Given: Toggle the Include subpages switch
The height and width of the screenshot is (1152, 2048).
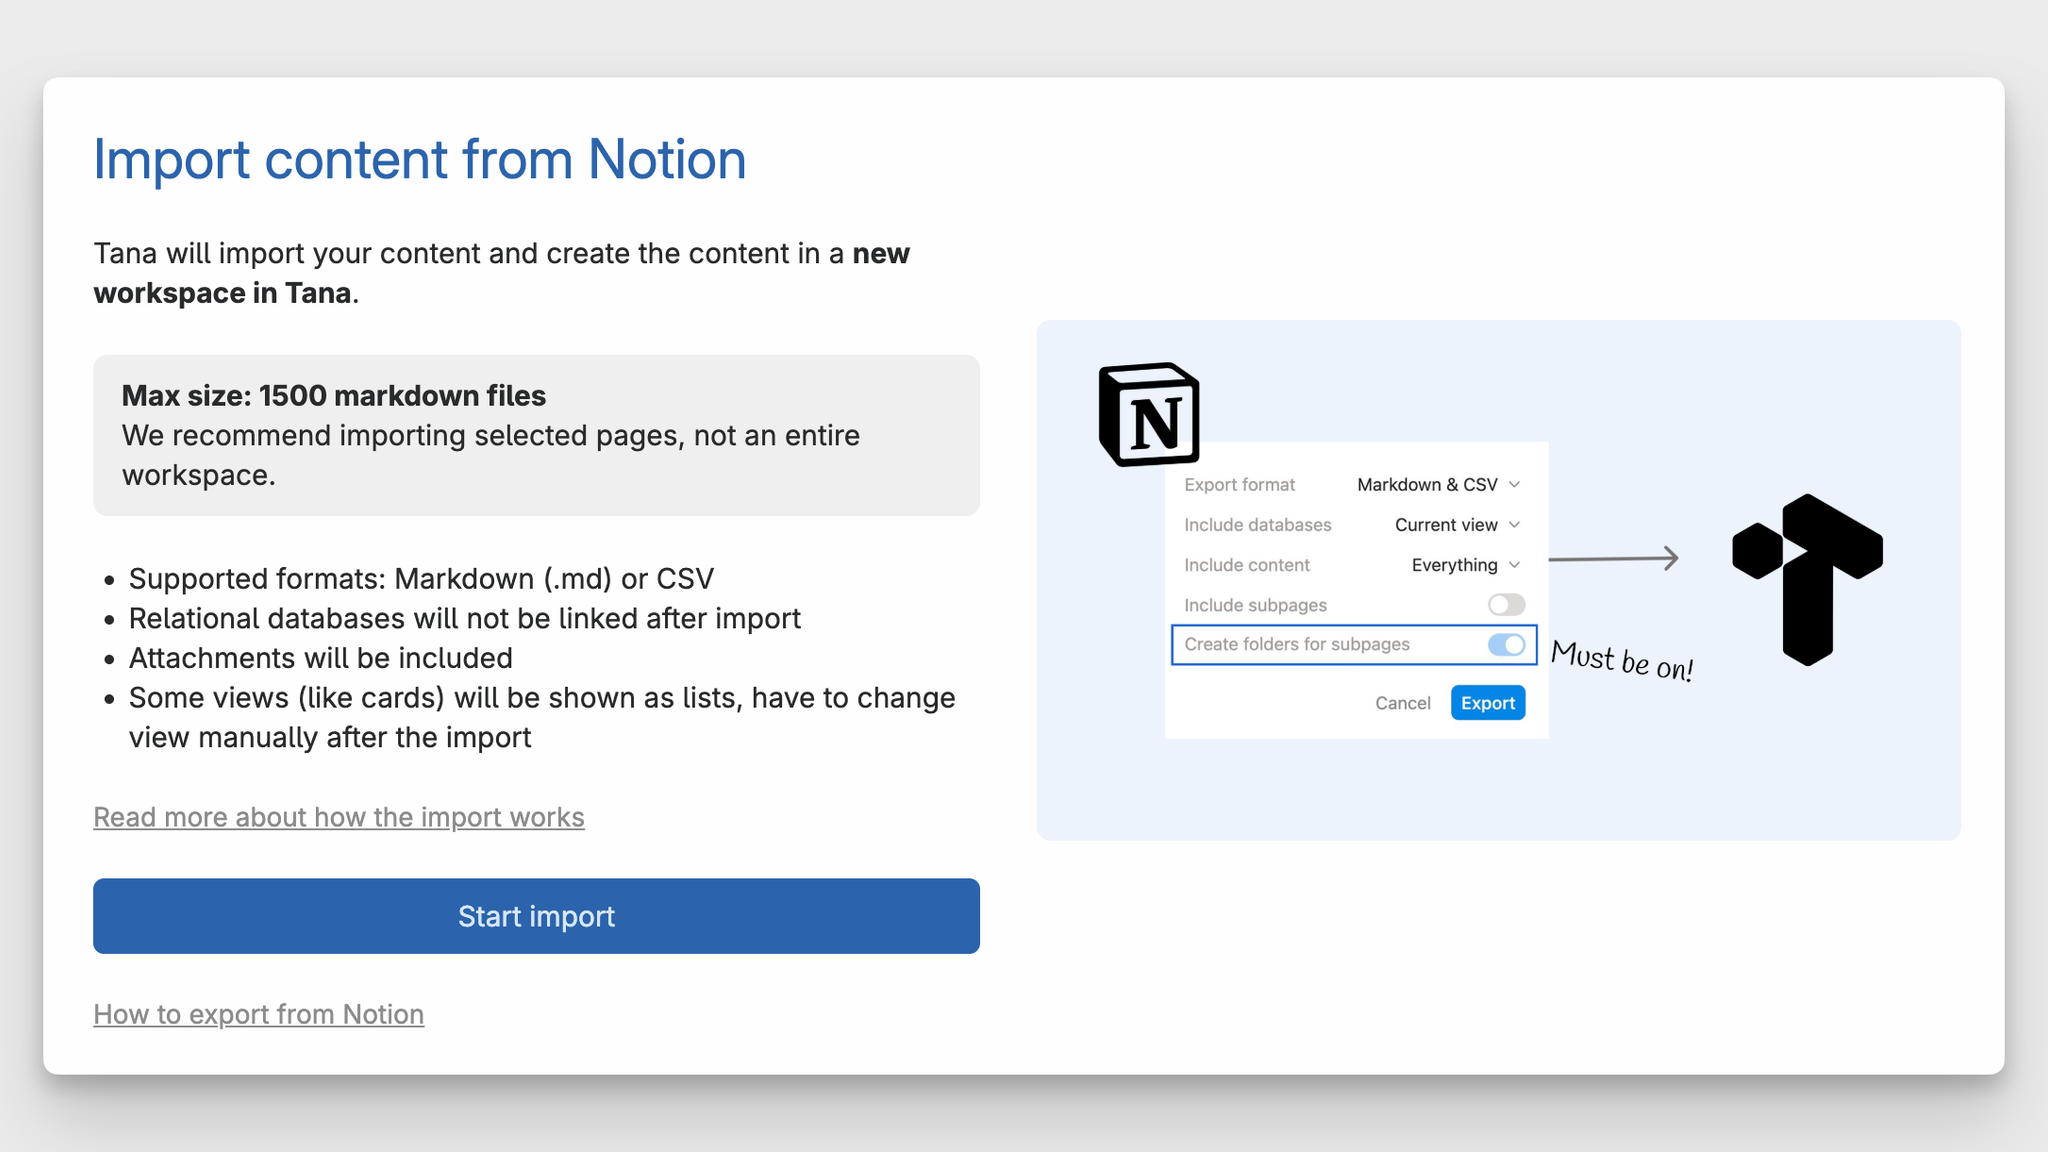Looking at the screenshot, I should click(x=1505, y=605).
